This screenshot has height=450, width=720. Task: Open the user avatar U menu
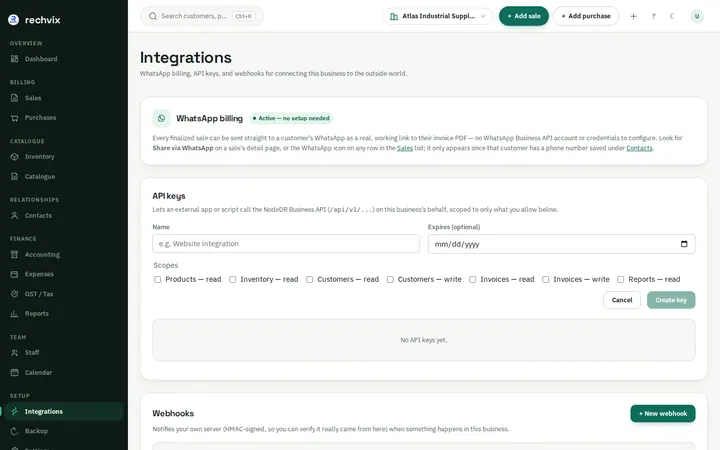pyautogui.click(x=697, y=16)
